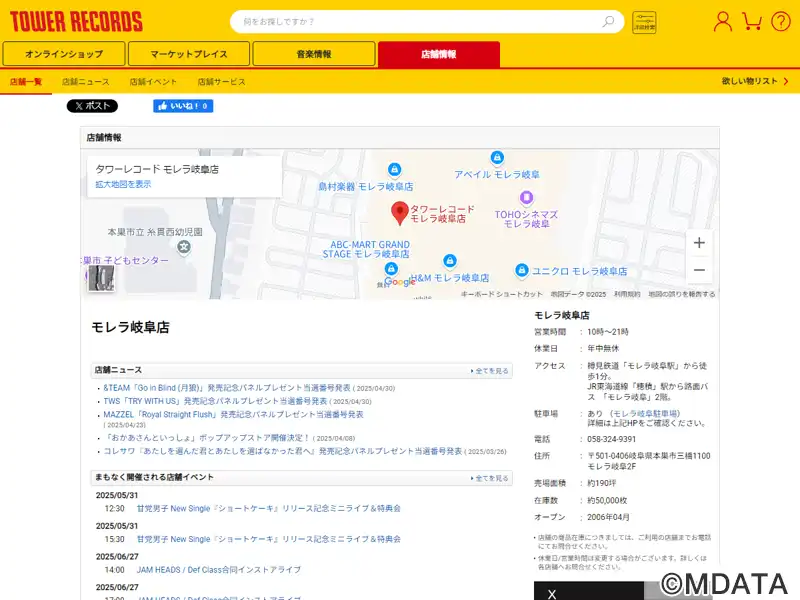Open the 欲しい物リスト link
The width and height of the screenshot is (800, 600).
[x=755, y=81]
